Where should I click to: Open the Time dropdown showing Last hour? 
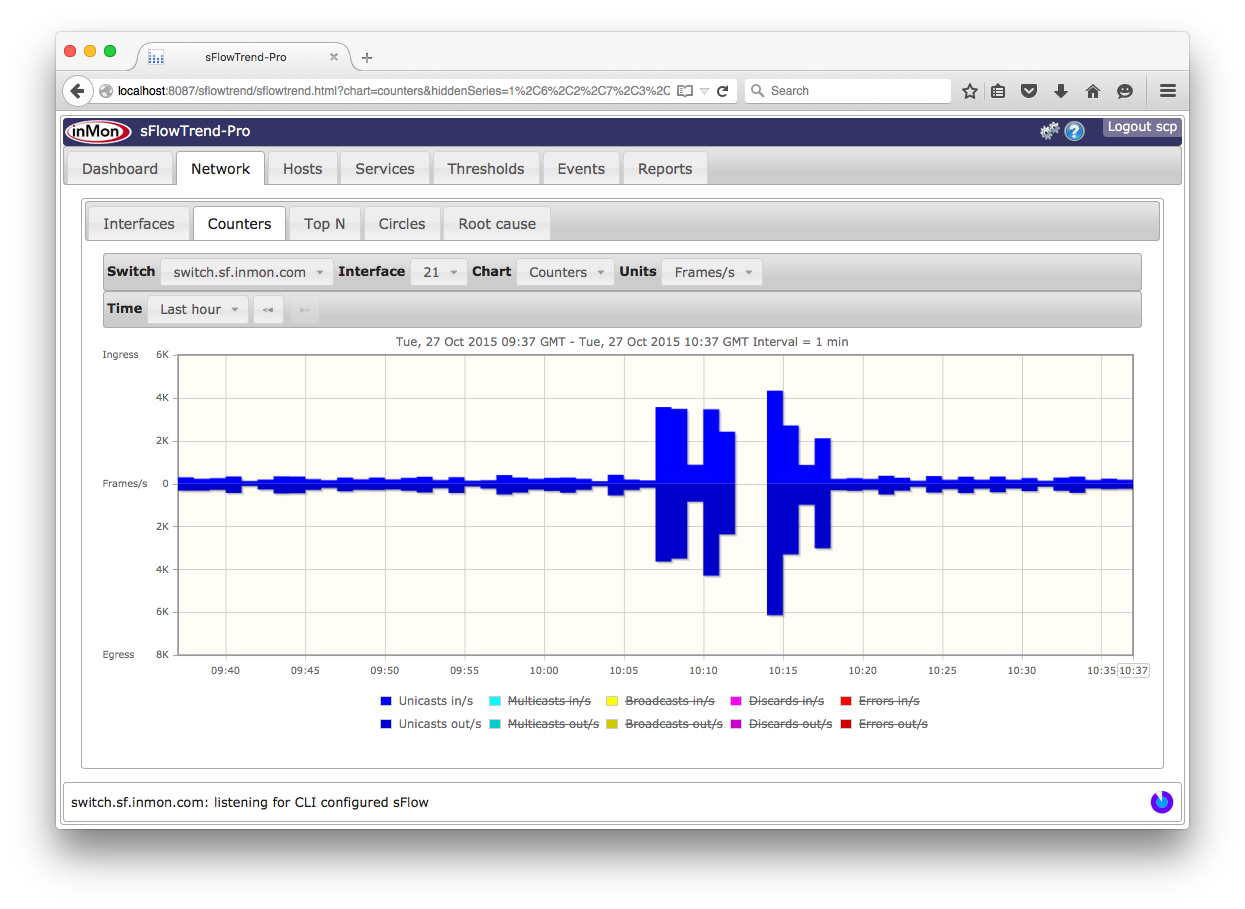point(198,309)
